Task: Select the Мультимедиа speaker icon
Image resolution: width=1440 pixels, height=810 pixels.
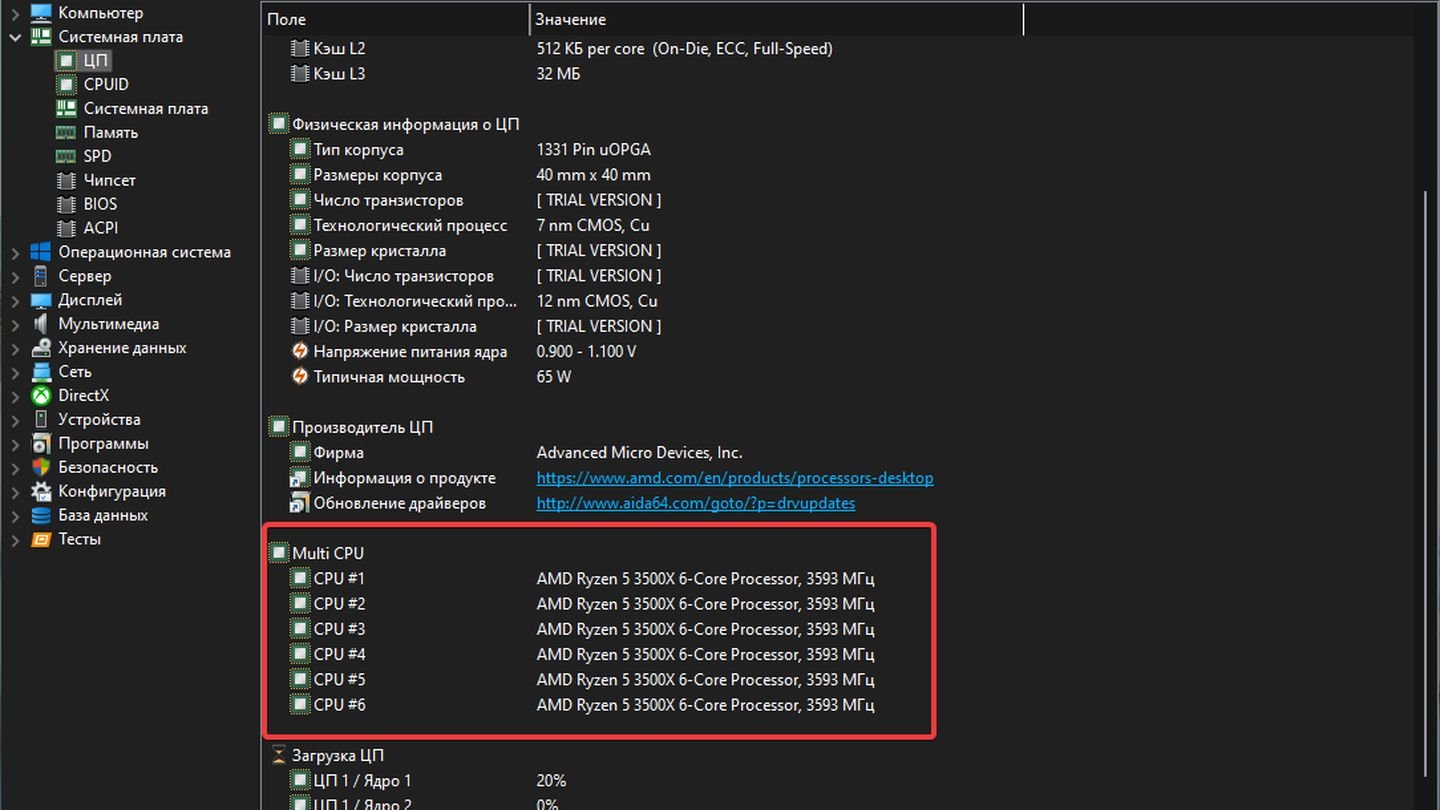Action: [x=41, y=324]
